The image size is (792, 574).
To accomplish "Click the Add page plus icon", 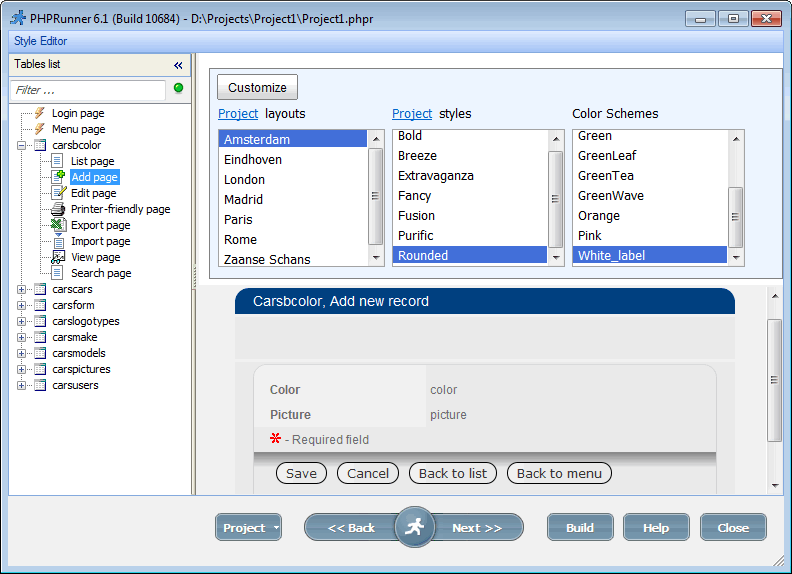I will pyautogui.click(x=58, y=177).
